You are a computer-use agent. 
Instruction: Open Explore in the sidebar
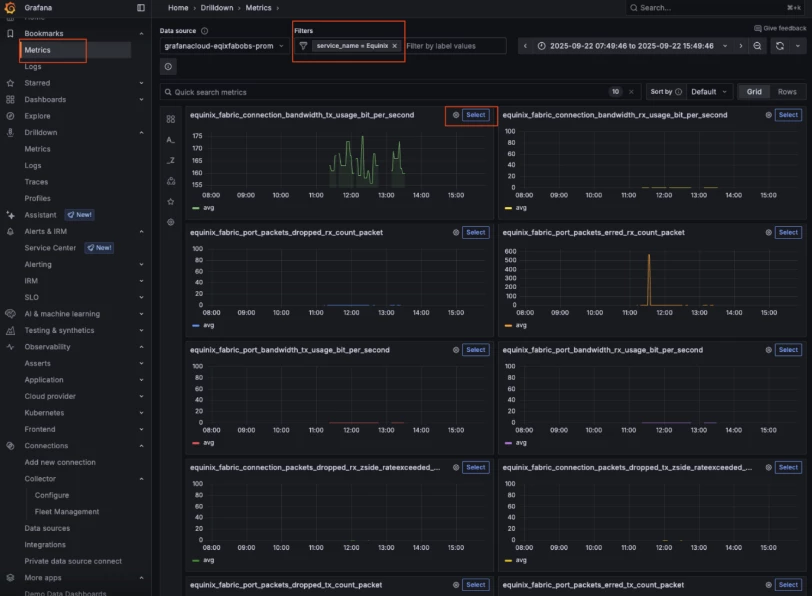tap(37, 116)
